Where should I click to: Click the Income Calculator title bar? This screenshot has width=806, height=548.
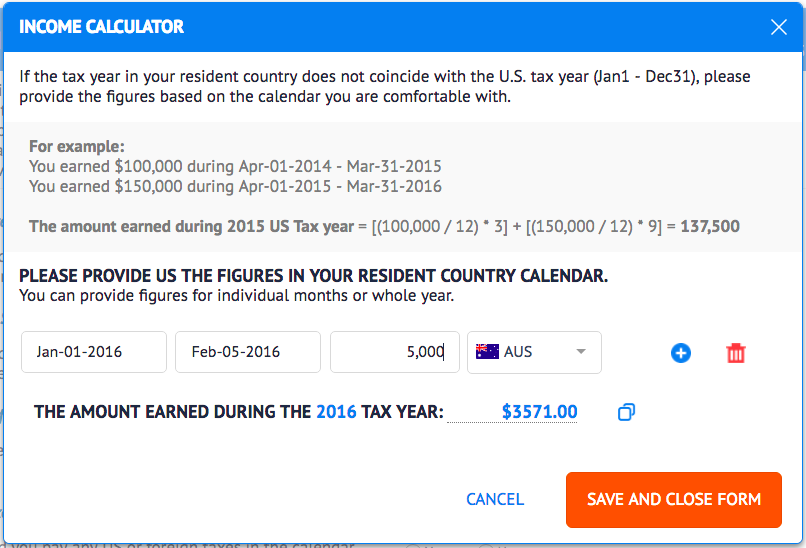pyautogui.click(x=300, y=27)
